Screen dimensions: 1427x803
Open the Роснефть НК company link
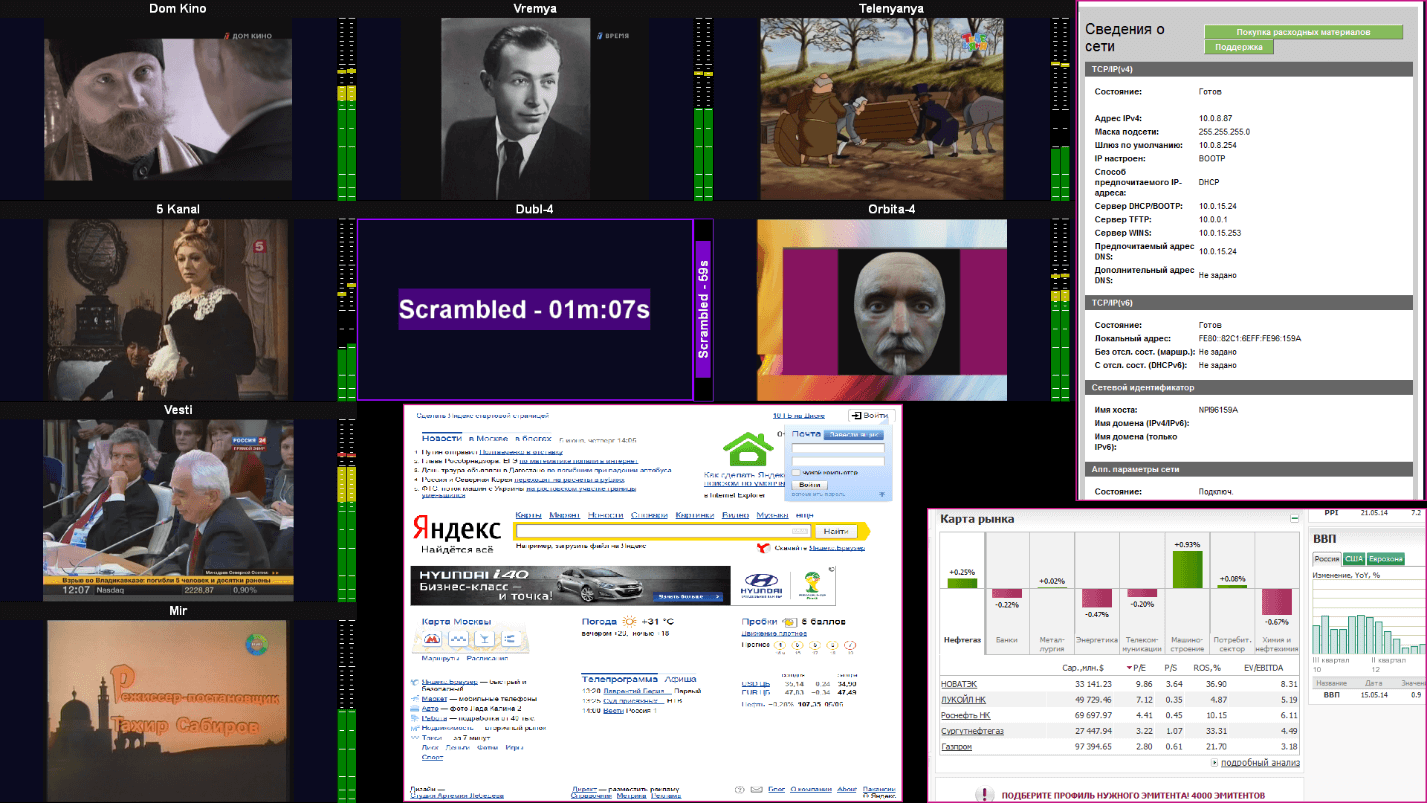pyautogui.click(x=968, y=715)
